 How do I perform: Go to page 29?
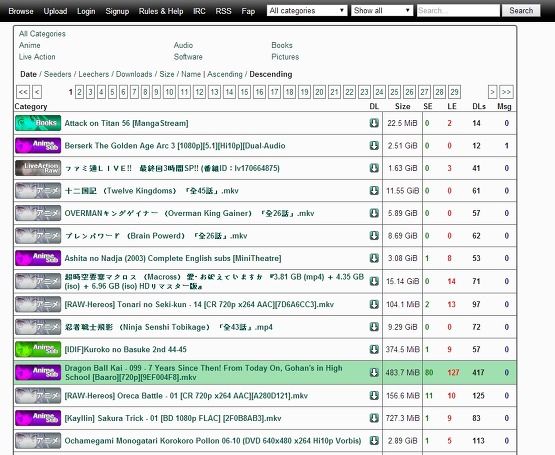tap(454, 92)
